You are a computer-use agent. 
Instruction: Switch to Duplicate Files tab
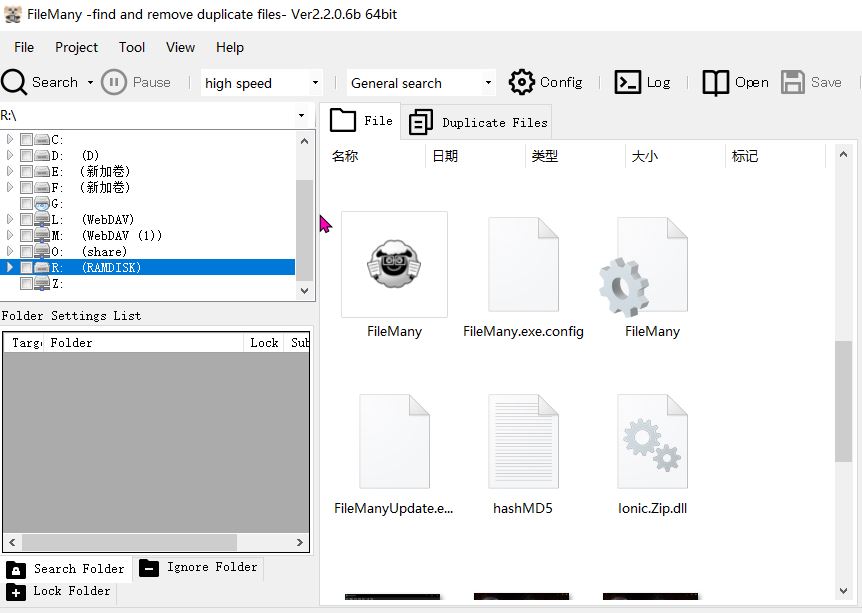(479, 122)
